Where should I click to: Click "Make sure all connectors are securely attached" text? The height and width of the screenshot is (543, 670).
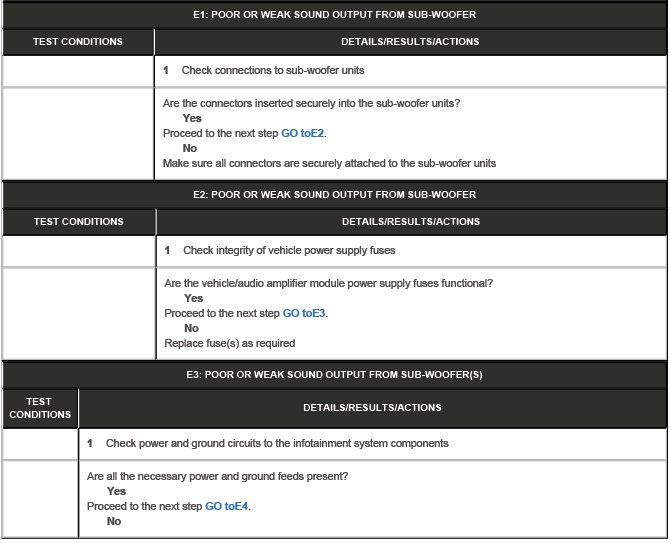click(329, 163)
